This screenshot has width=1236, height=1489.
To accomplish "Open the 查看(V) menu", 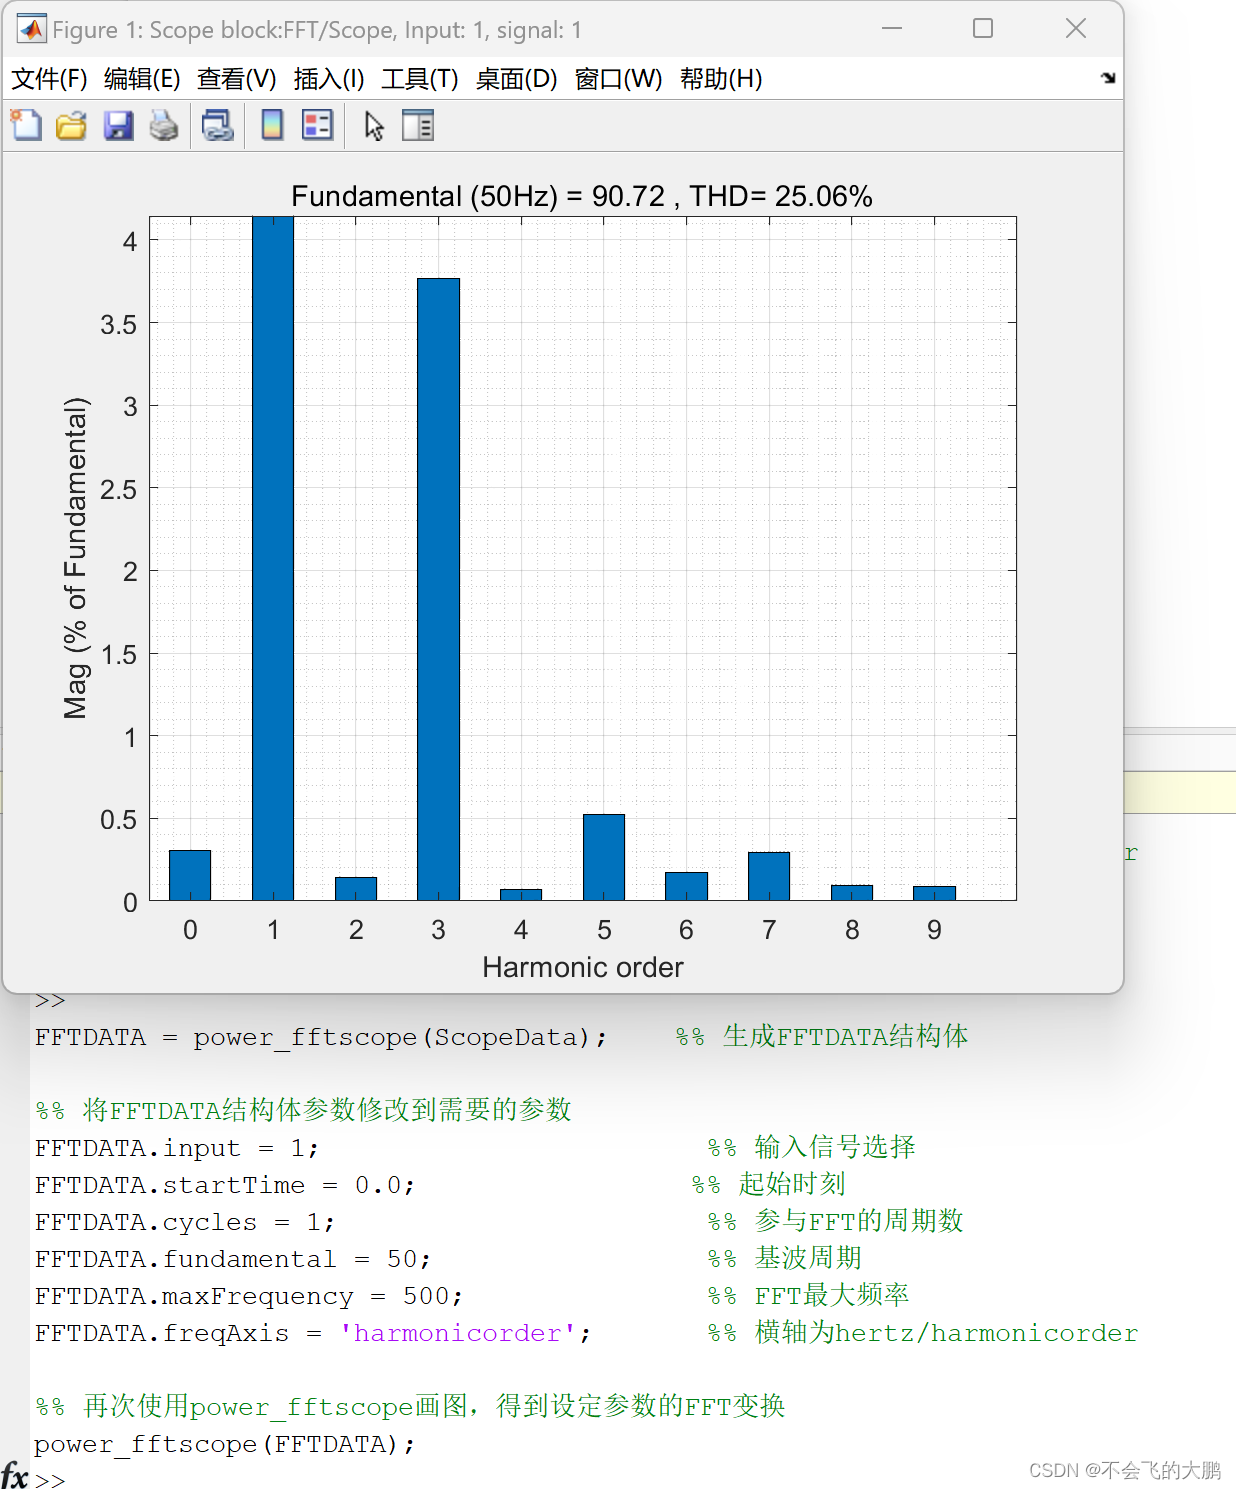I will point(237,78).
